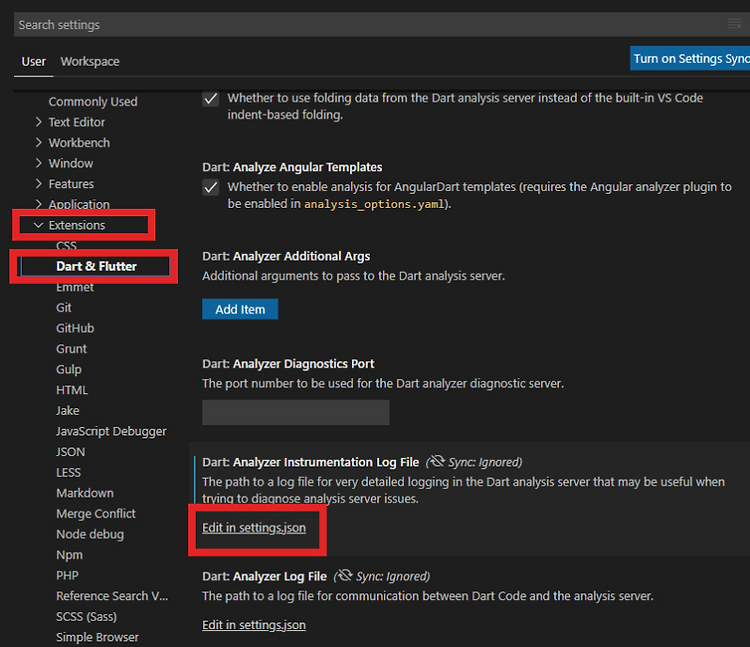The width and height of the screenshot is (750, 647).
Task: Open the Features settings category
Action: coord(71,184)
